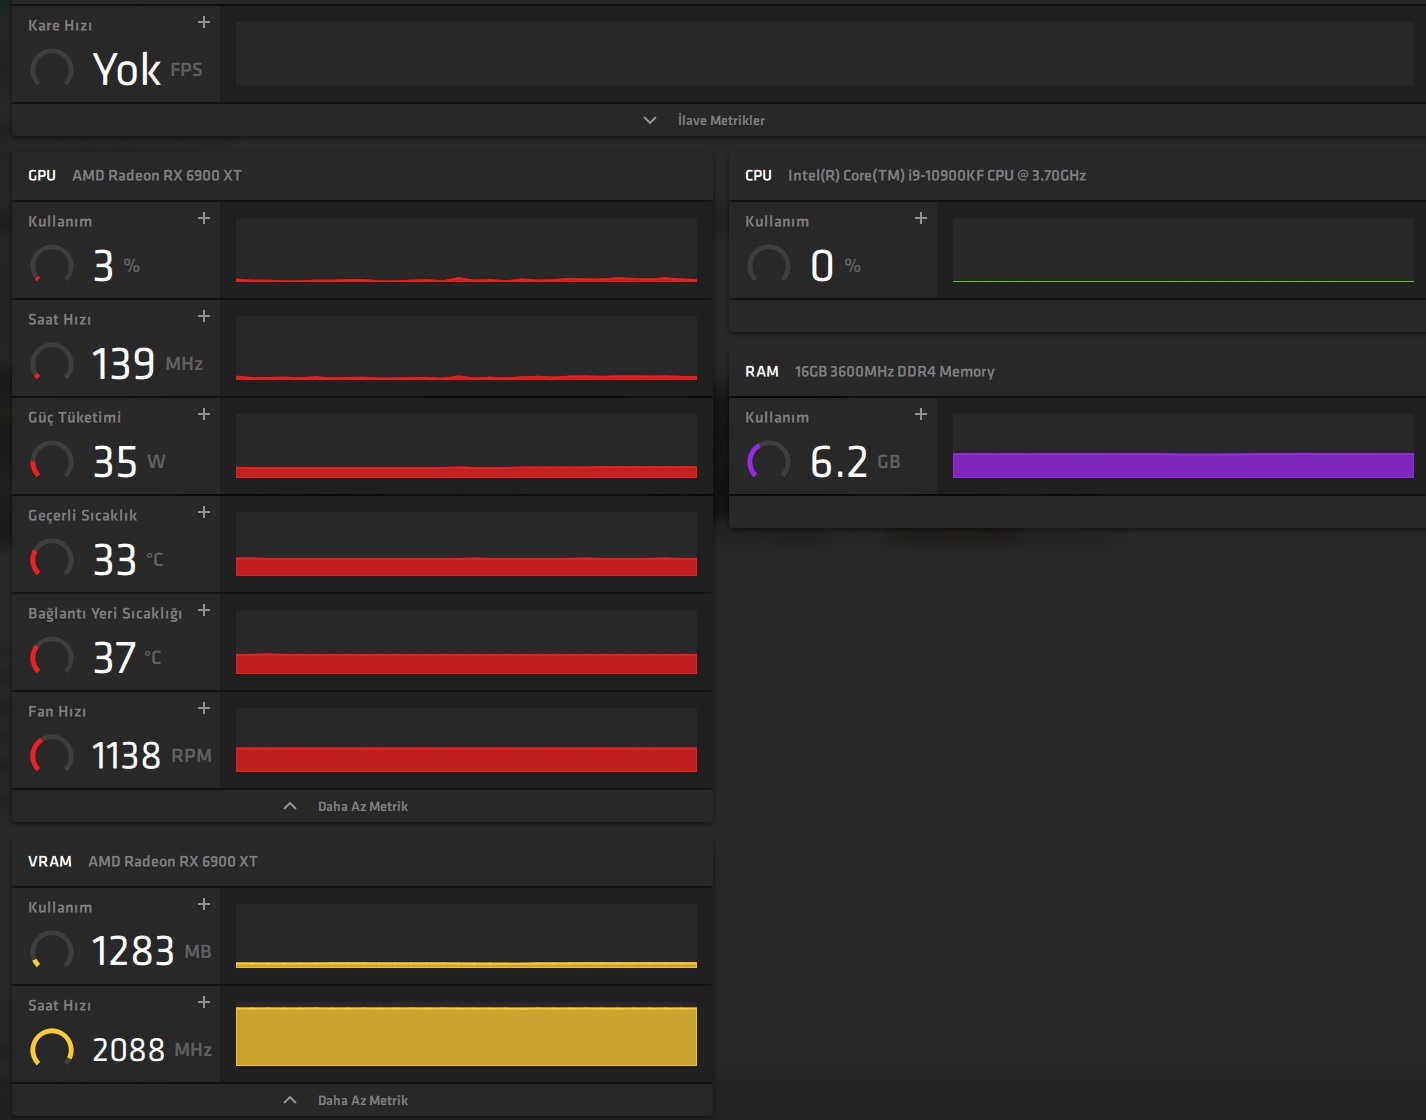Click the 33°C temperature gauge dial
This screenshot has width=1426, height=1120.
click(x=52, y=560)
